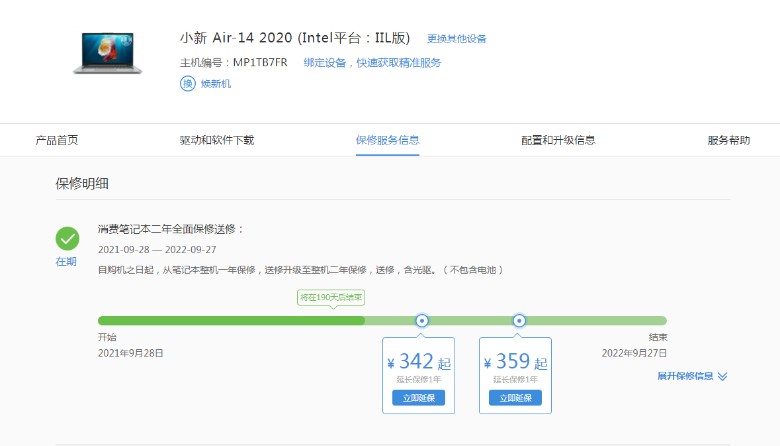The width and height of the screenshot is (780, 446).
Task: Click the product title 小新 Air-14 2020
Action: click(x=294, y=38)
